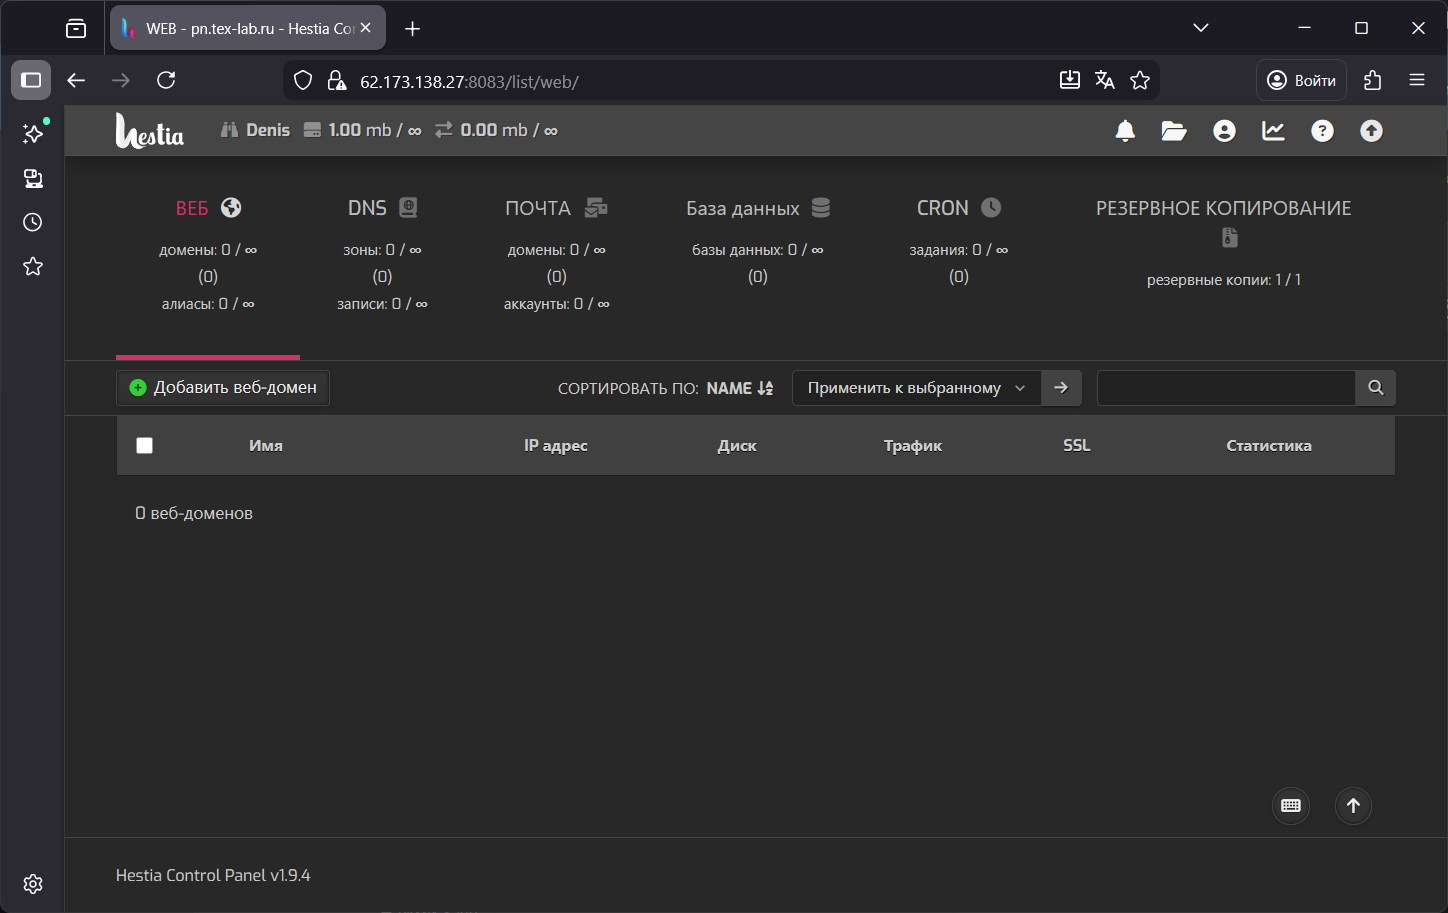The image size is (1448, 913).
Task: Click into the domain search input field
Action: click(1225, 388)
